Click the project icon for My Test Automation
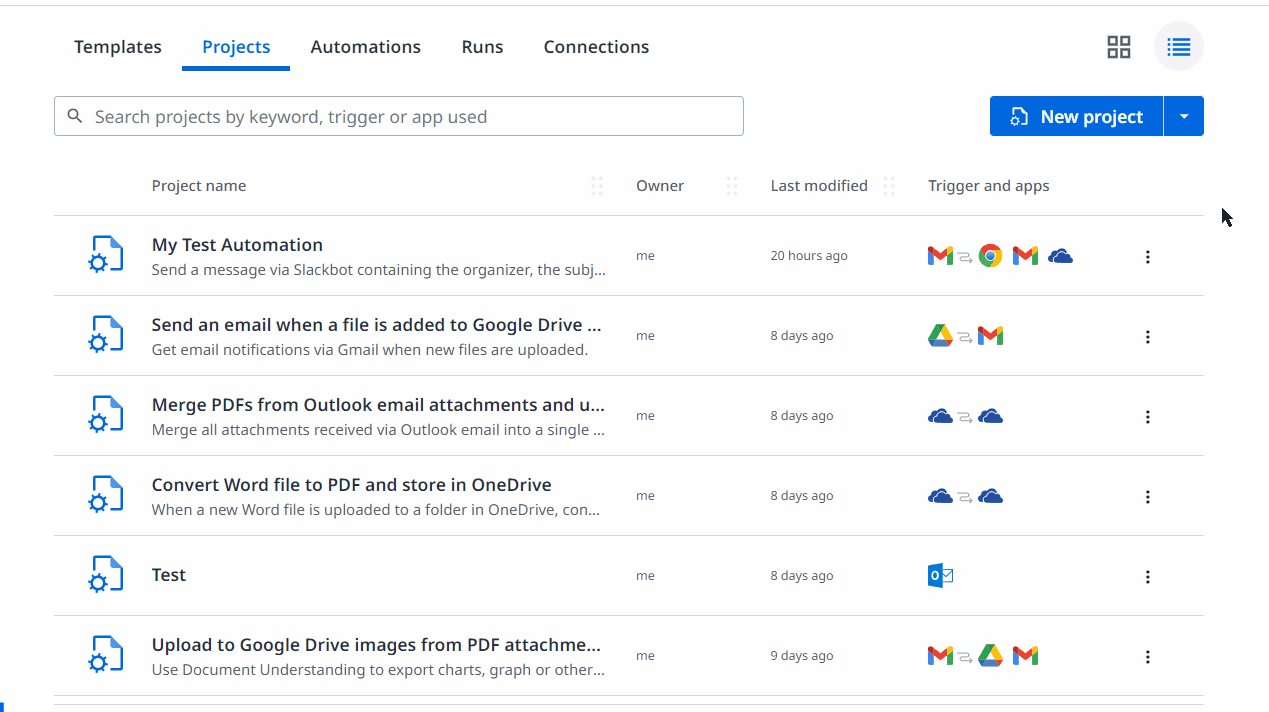The image size is (1269, 712). coord(106,255)
